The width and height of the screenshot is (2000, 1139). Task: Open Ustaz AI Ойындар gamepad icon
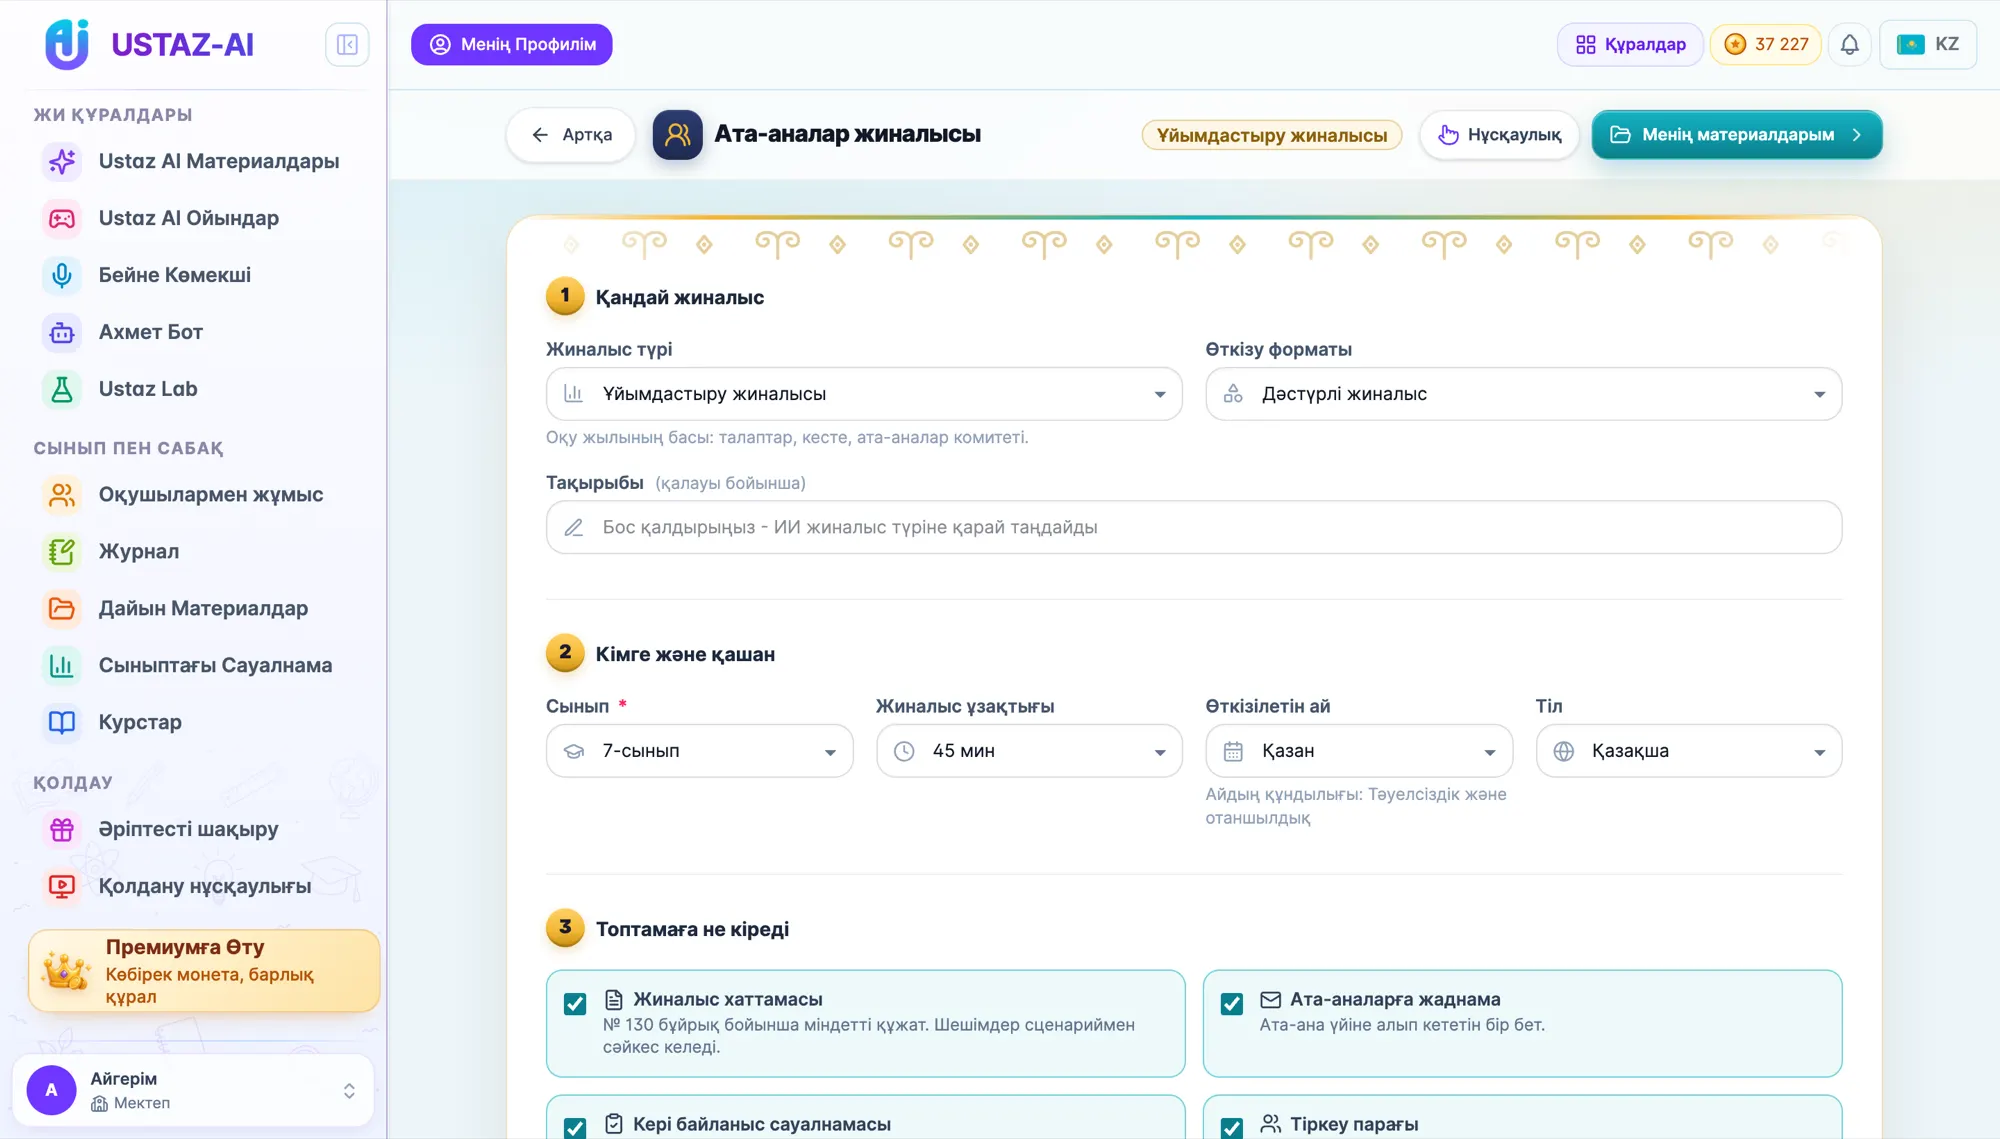tap(62, 218)
